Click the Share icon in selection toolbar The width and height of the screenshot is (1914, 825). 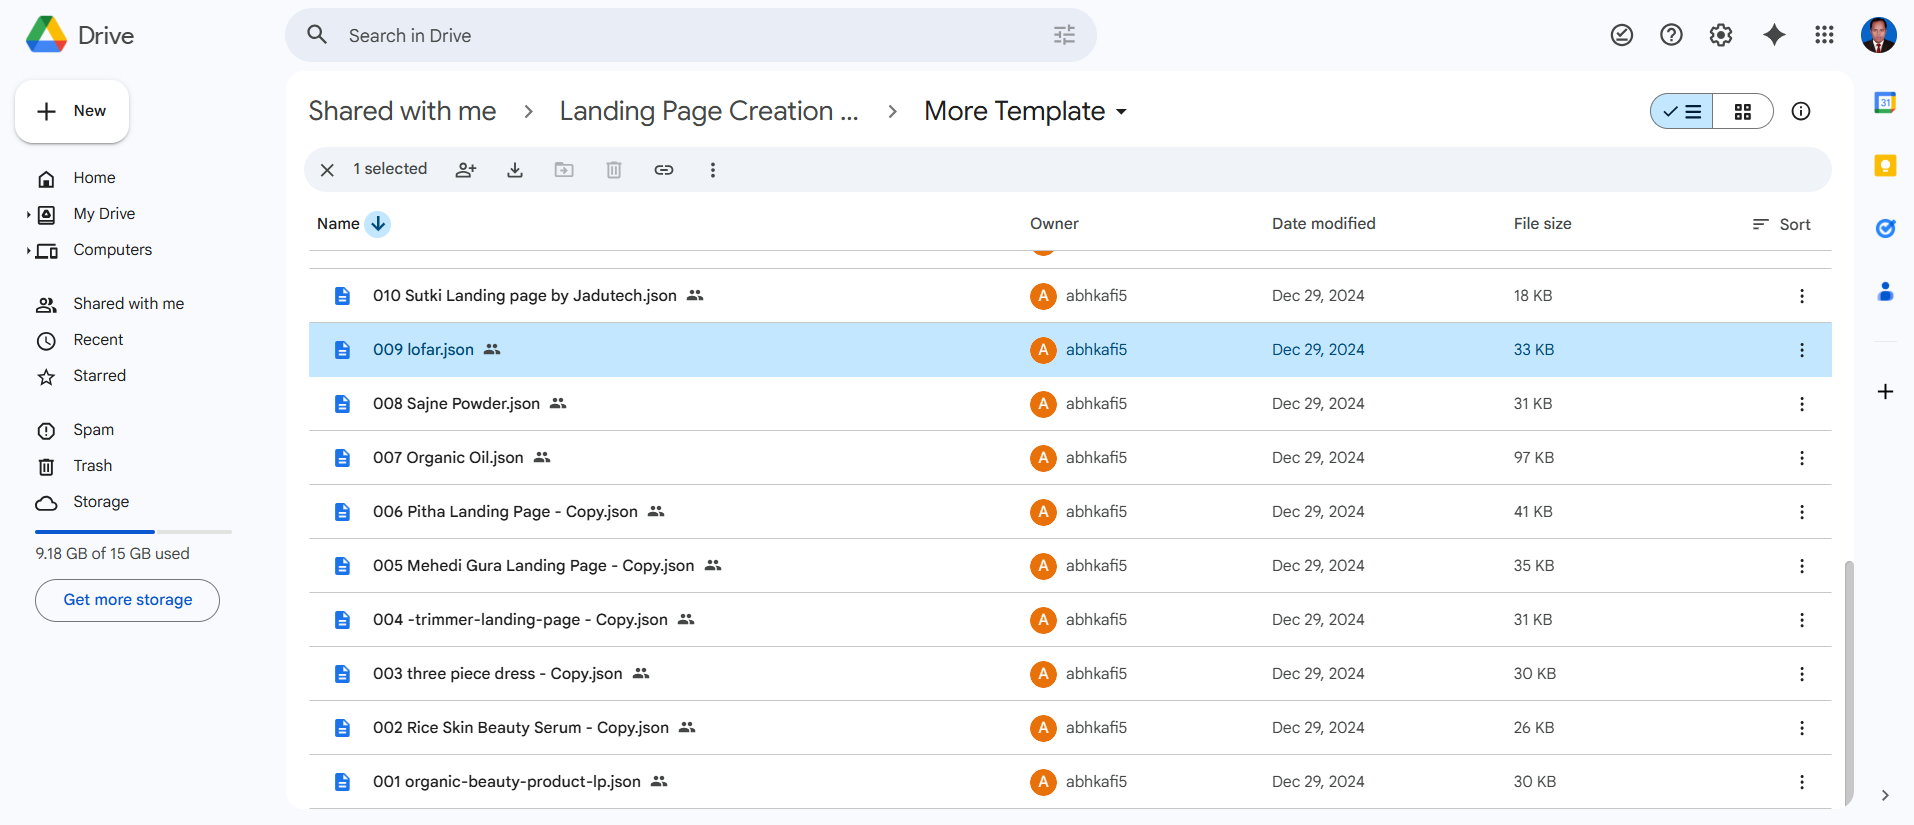[466, 170]
